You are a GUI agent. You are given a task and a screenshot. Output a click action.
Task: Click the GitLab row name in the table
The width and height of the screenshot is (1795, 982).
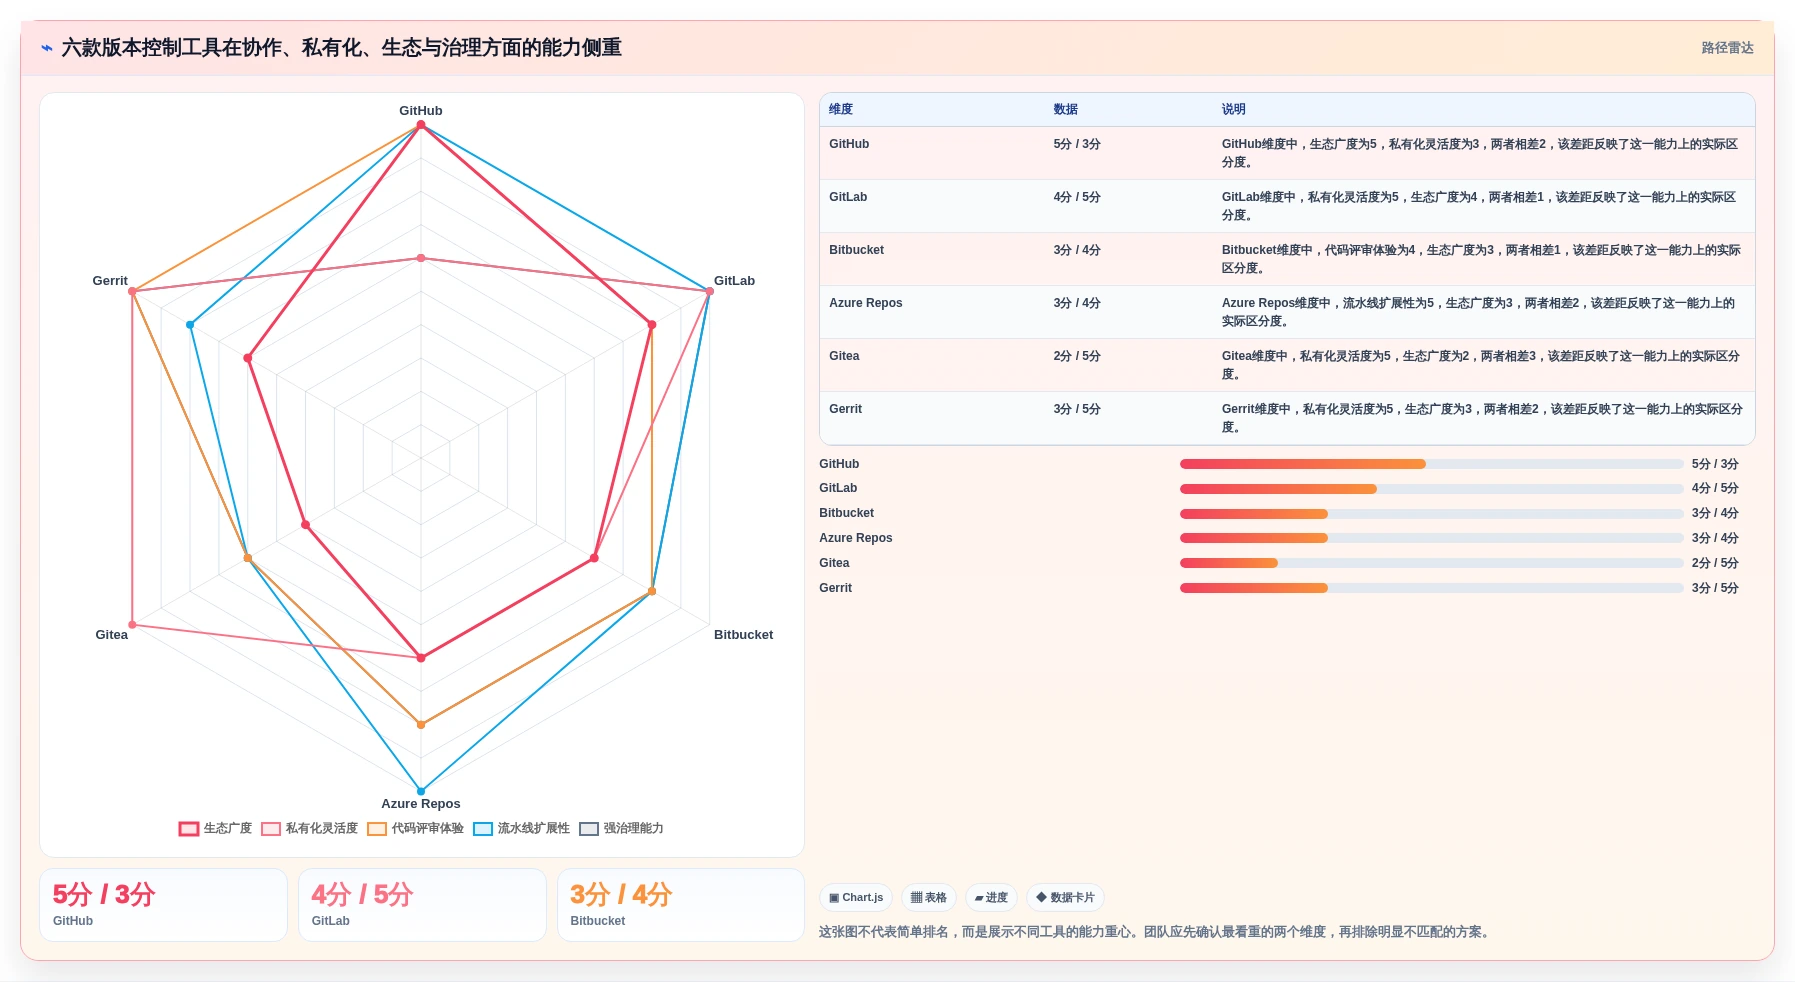pos(848,197)
